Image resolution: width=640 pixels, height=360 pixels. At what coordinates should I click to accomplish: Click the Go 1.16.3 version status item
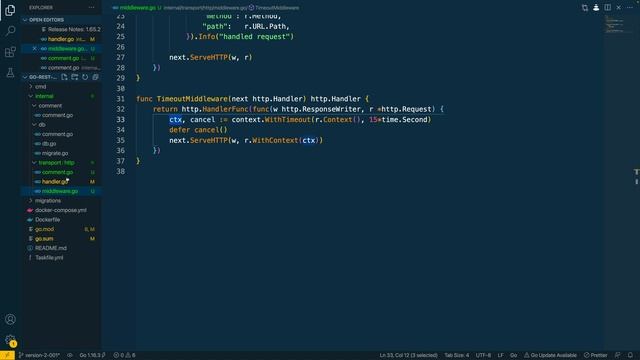[x=92, y=356]
